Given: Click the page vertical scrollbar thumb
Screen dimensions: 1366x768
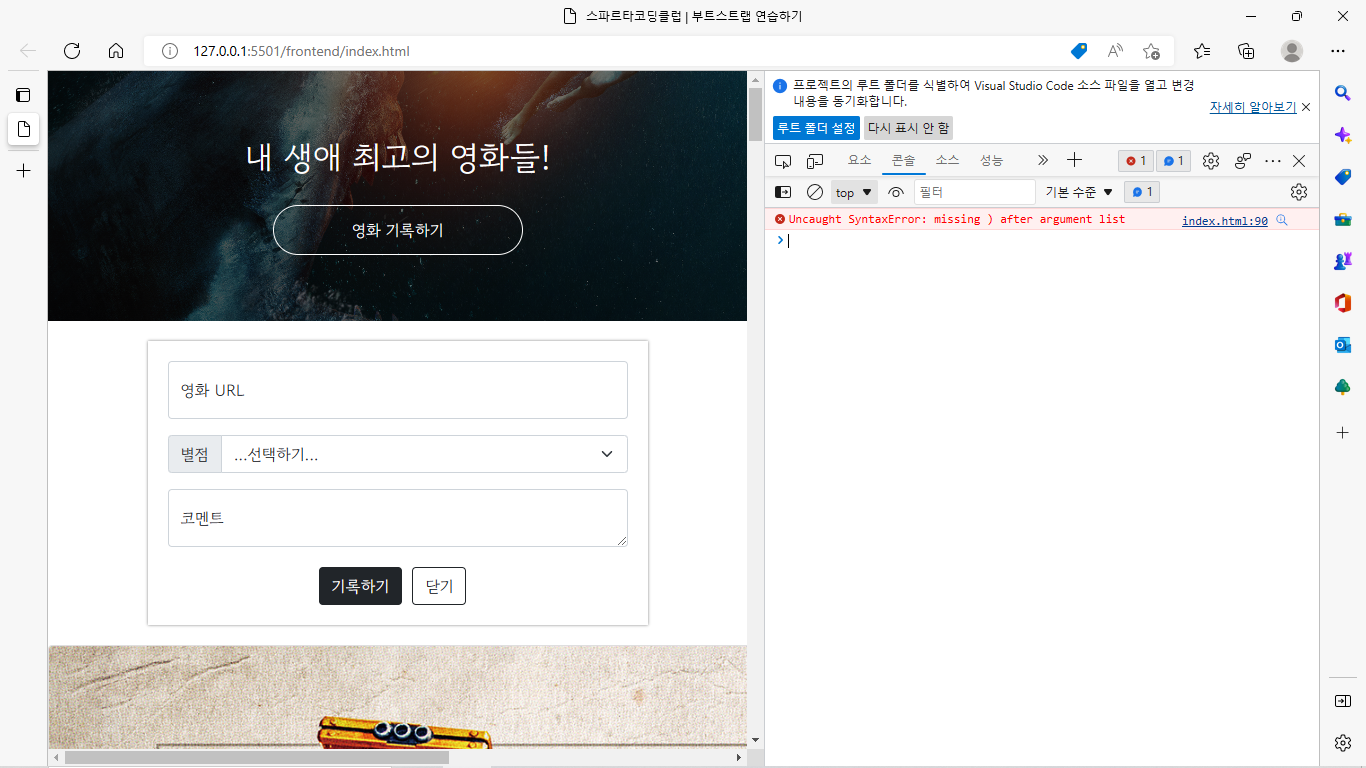Looking at the screenshot, I should point(755,114).
